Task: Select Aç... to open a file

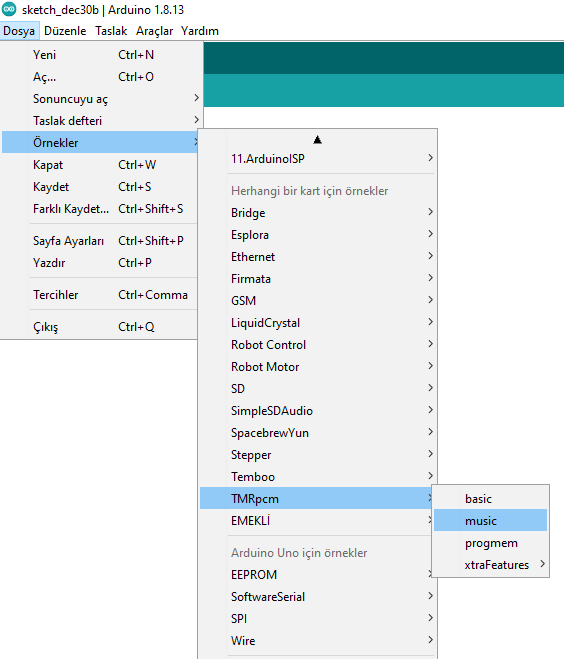Action: click(100, 77)
